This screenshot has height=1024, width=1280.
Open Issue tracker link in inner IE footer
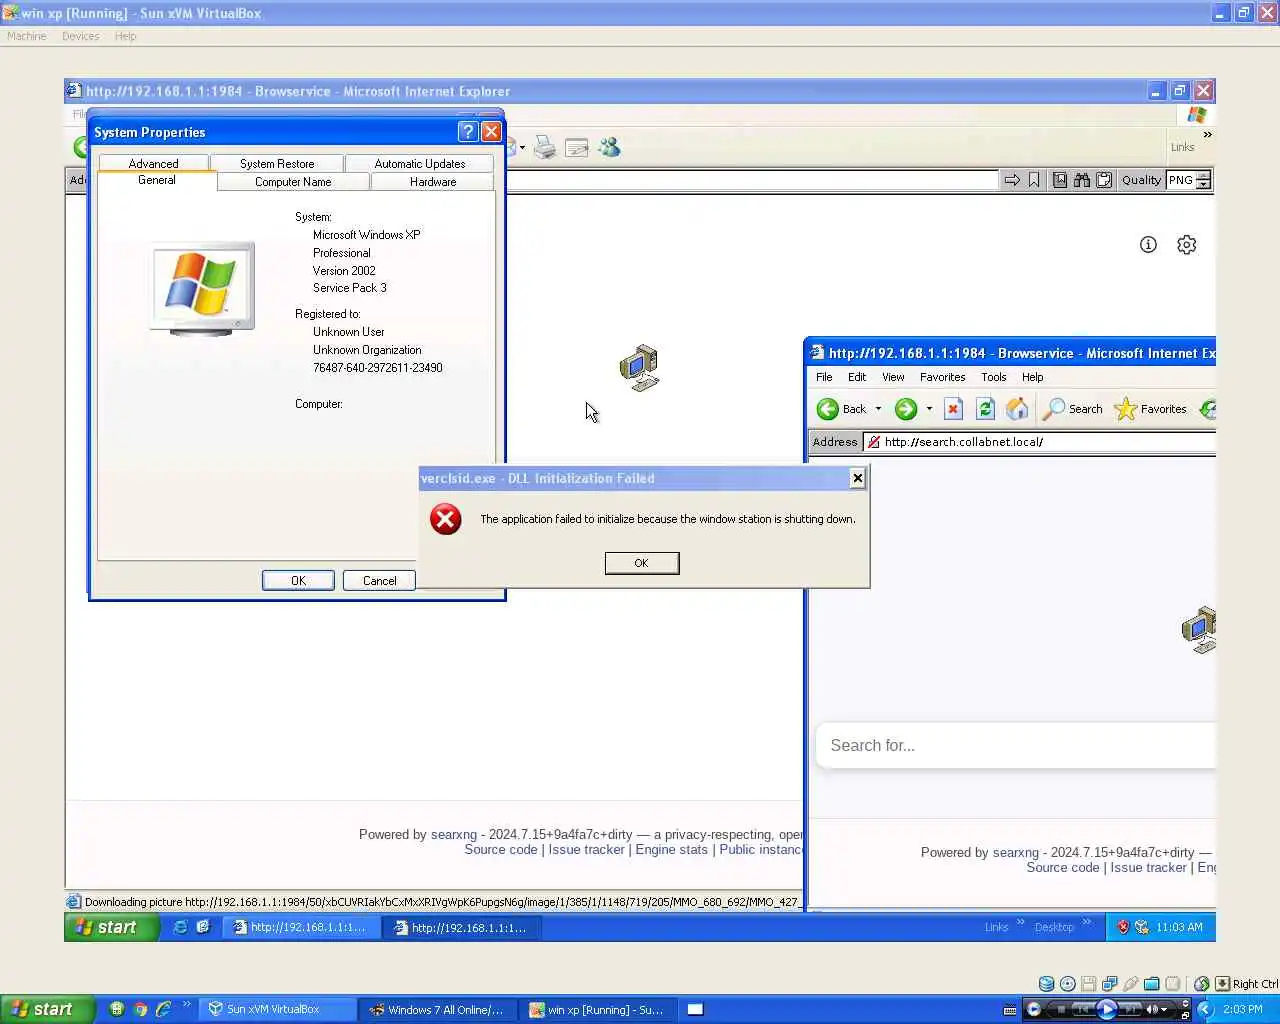pyautogui.click(x=1148, y=867)
